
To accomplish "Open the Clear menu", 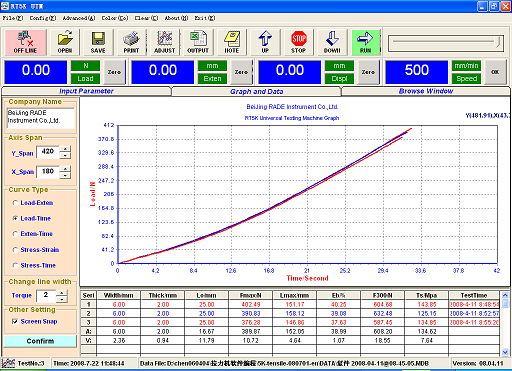I will [x=146, y=18].
